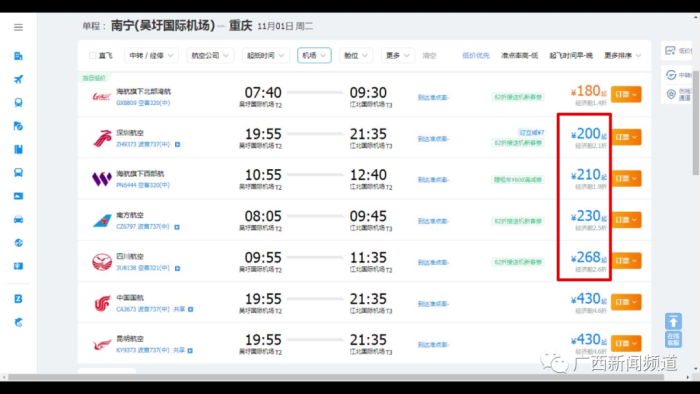Click the blue square icon beside CA3673
The height and width of the screenshot is (394, 700).
(191, 309)
